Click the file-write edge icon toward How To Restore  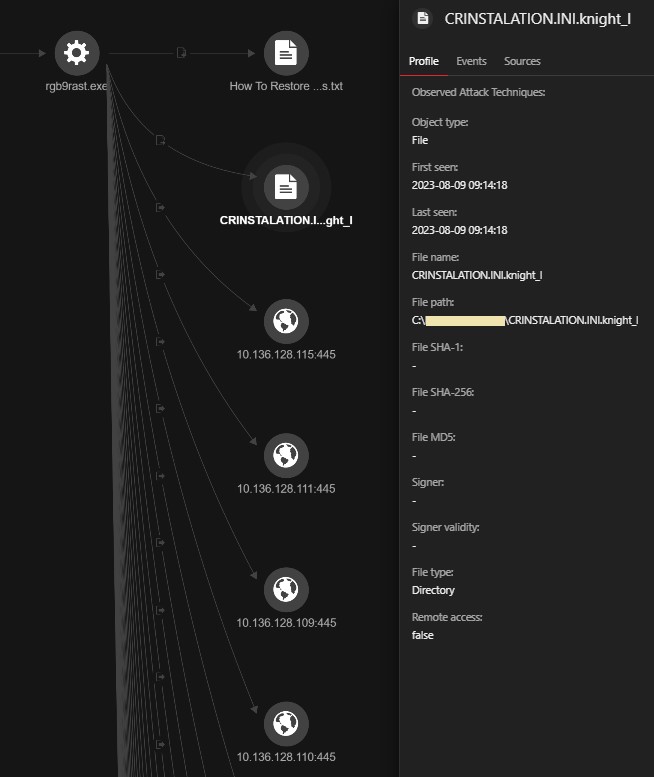(x=181, y=52)
